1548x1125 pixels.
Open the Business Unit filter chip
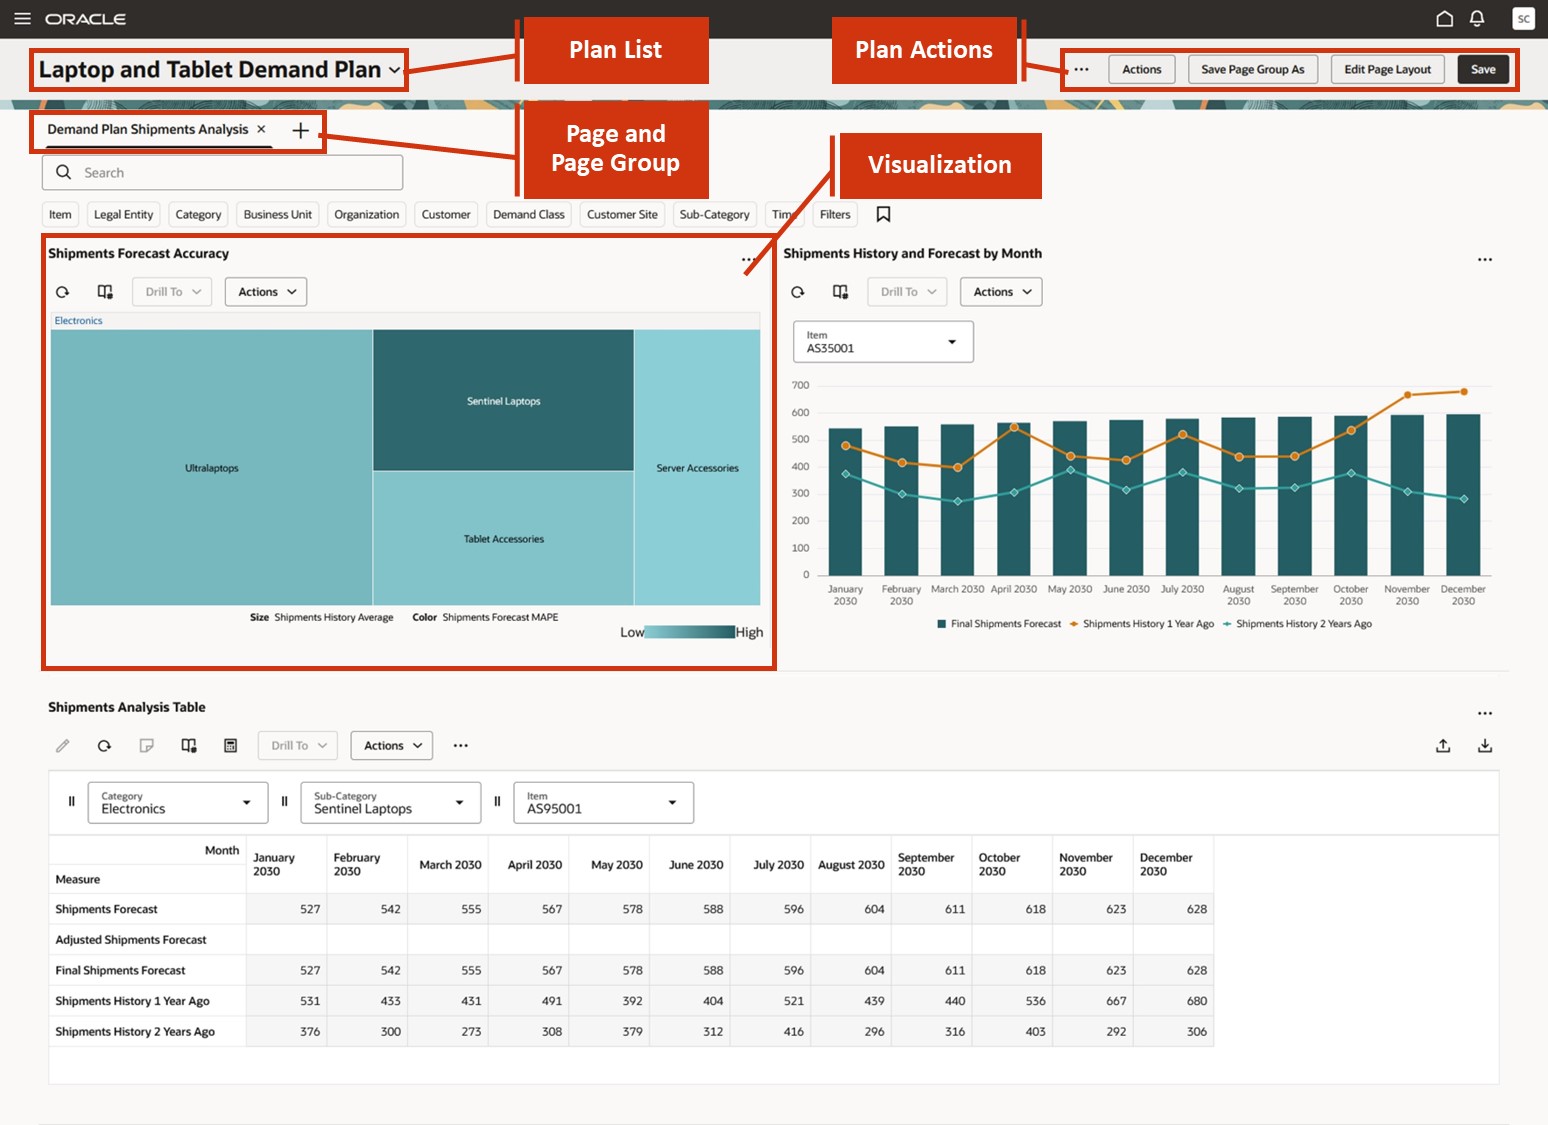coord(278,215)
